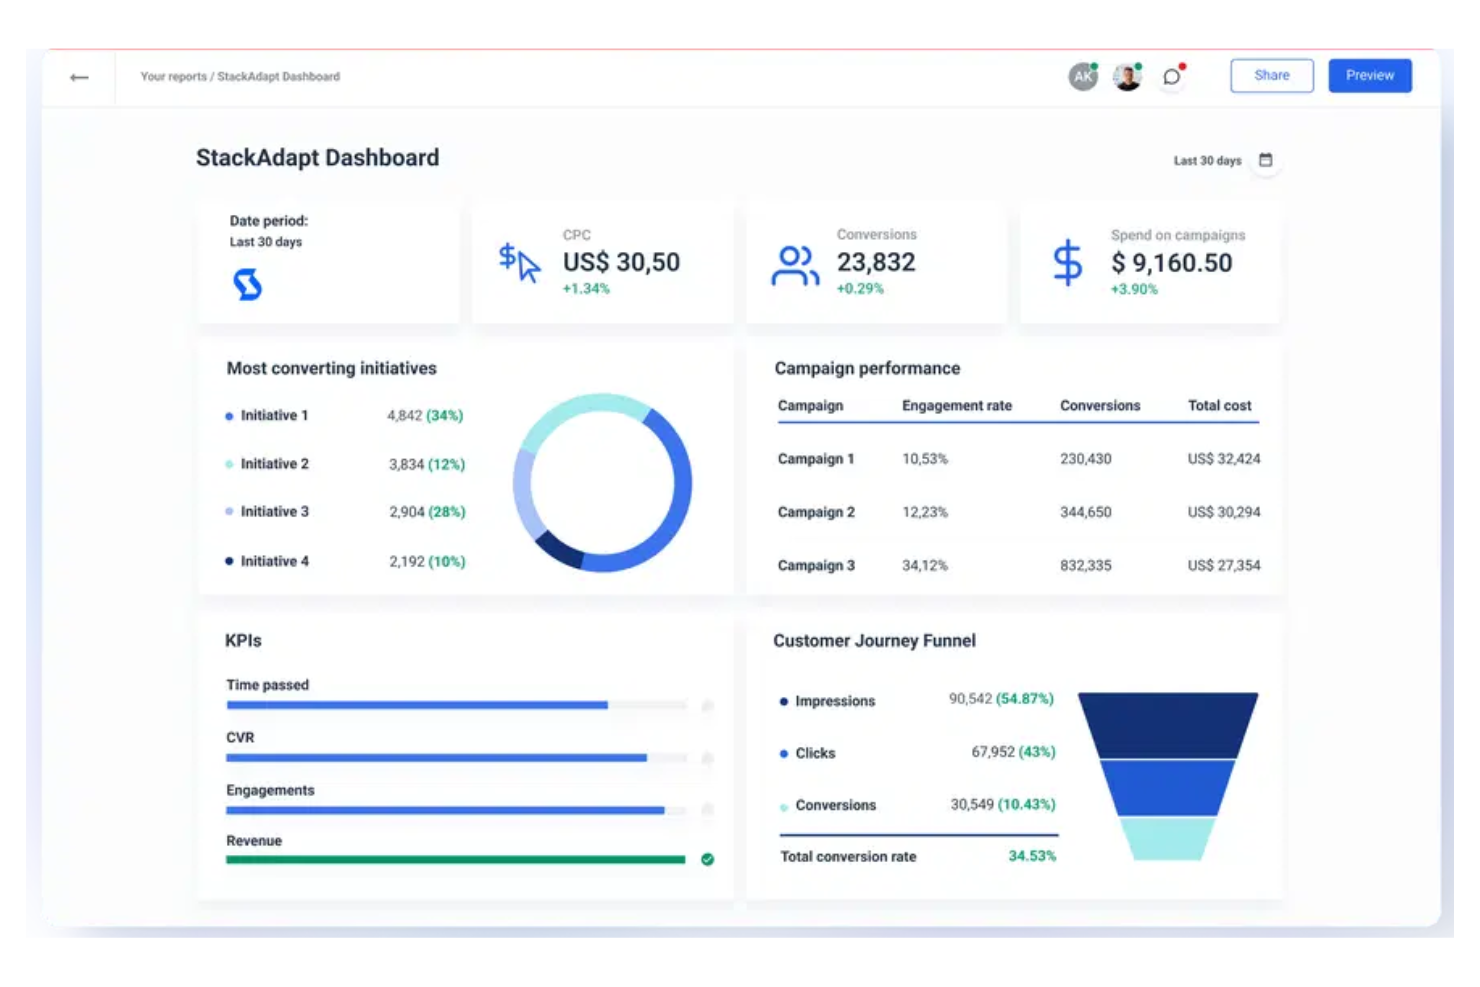Open the Your reports breadcrumb link
The image size is (1480, 987).
[x=170, y=77]
